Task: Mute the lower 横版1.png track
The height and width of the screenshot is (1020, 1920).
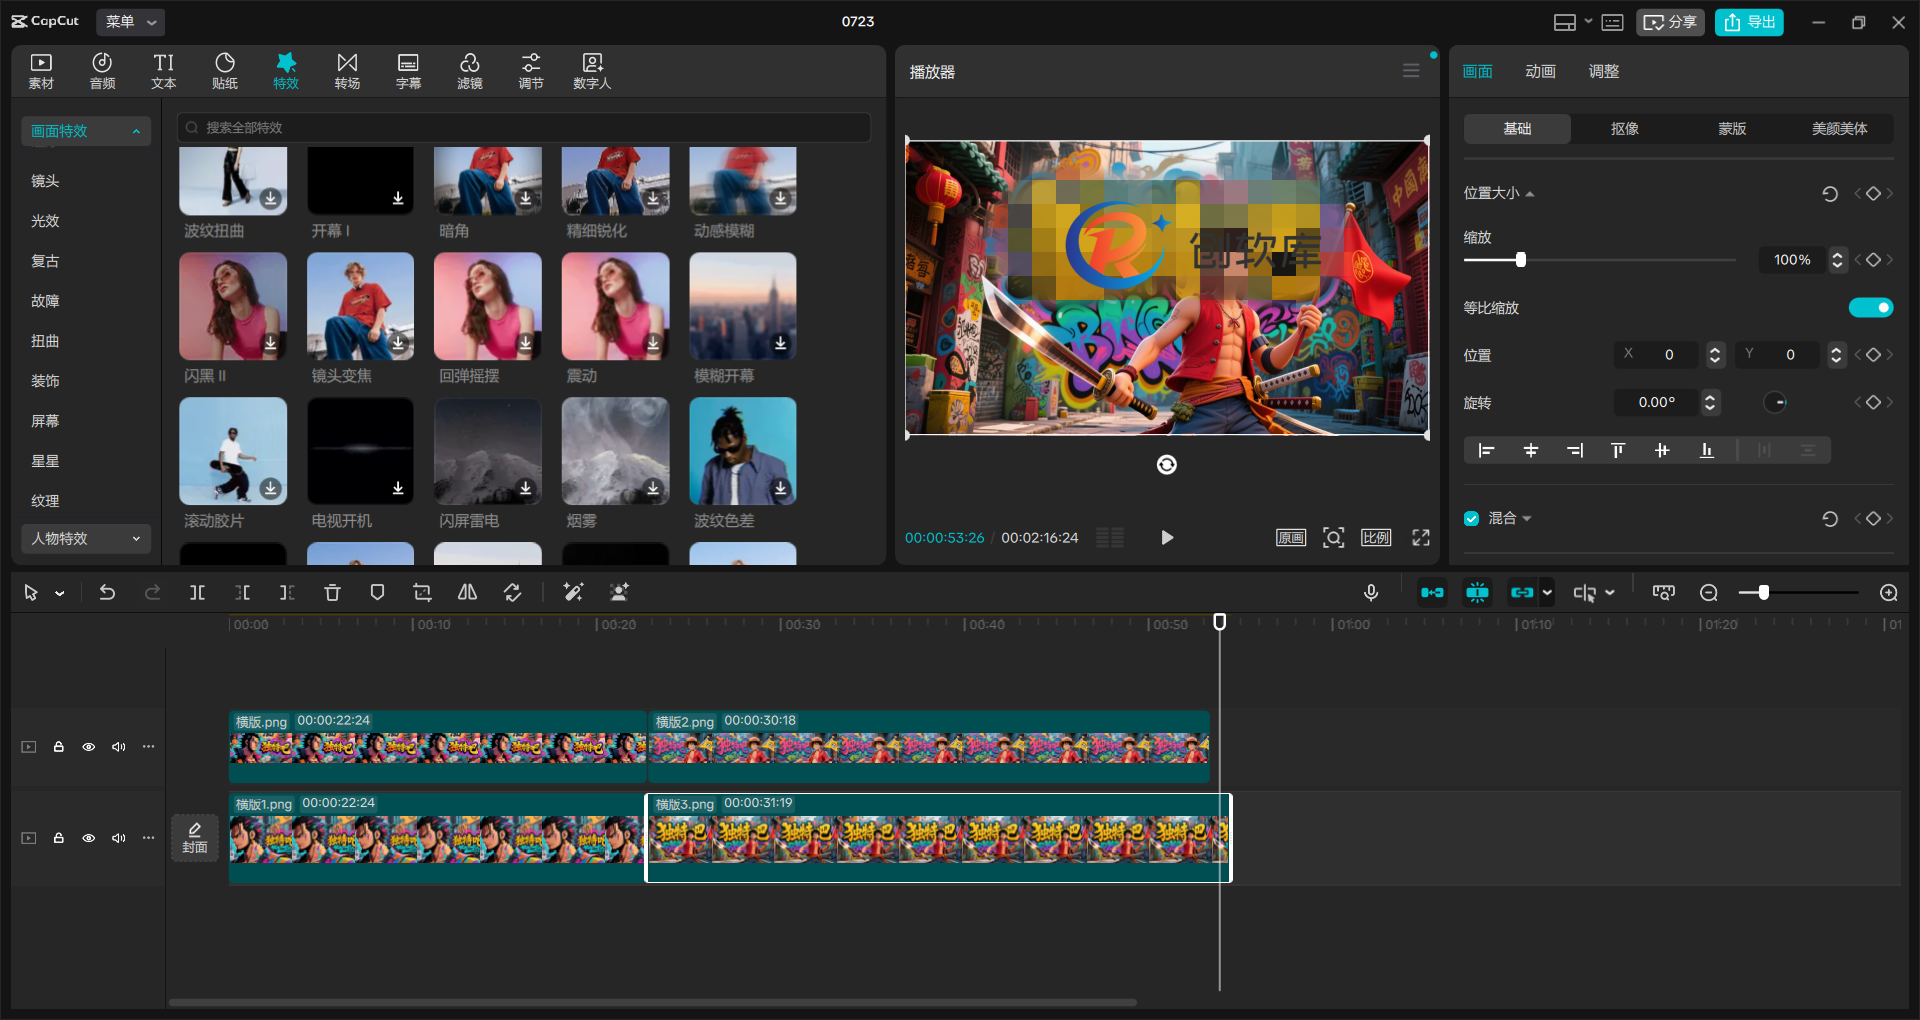Action: [x=118, y=838]
